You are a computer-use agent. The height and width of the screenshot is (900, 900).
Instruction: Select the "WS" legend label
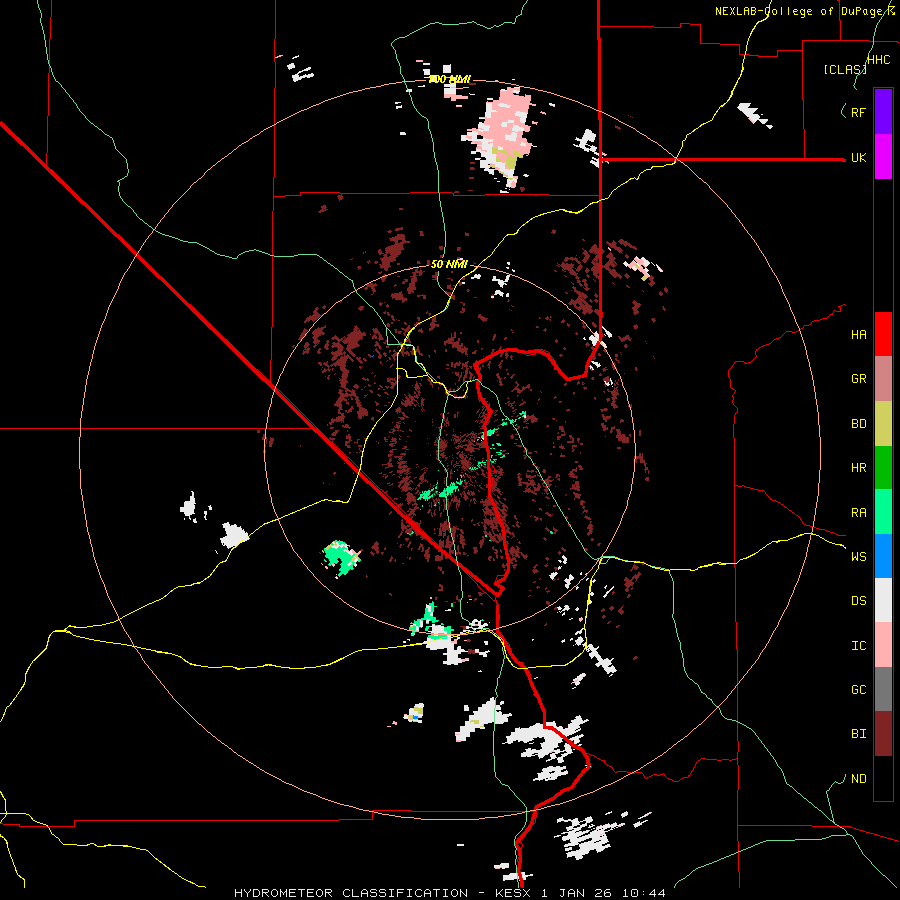858,557
